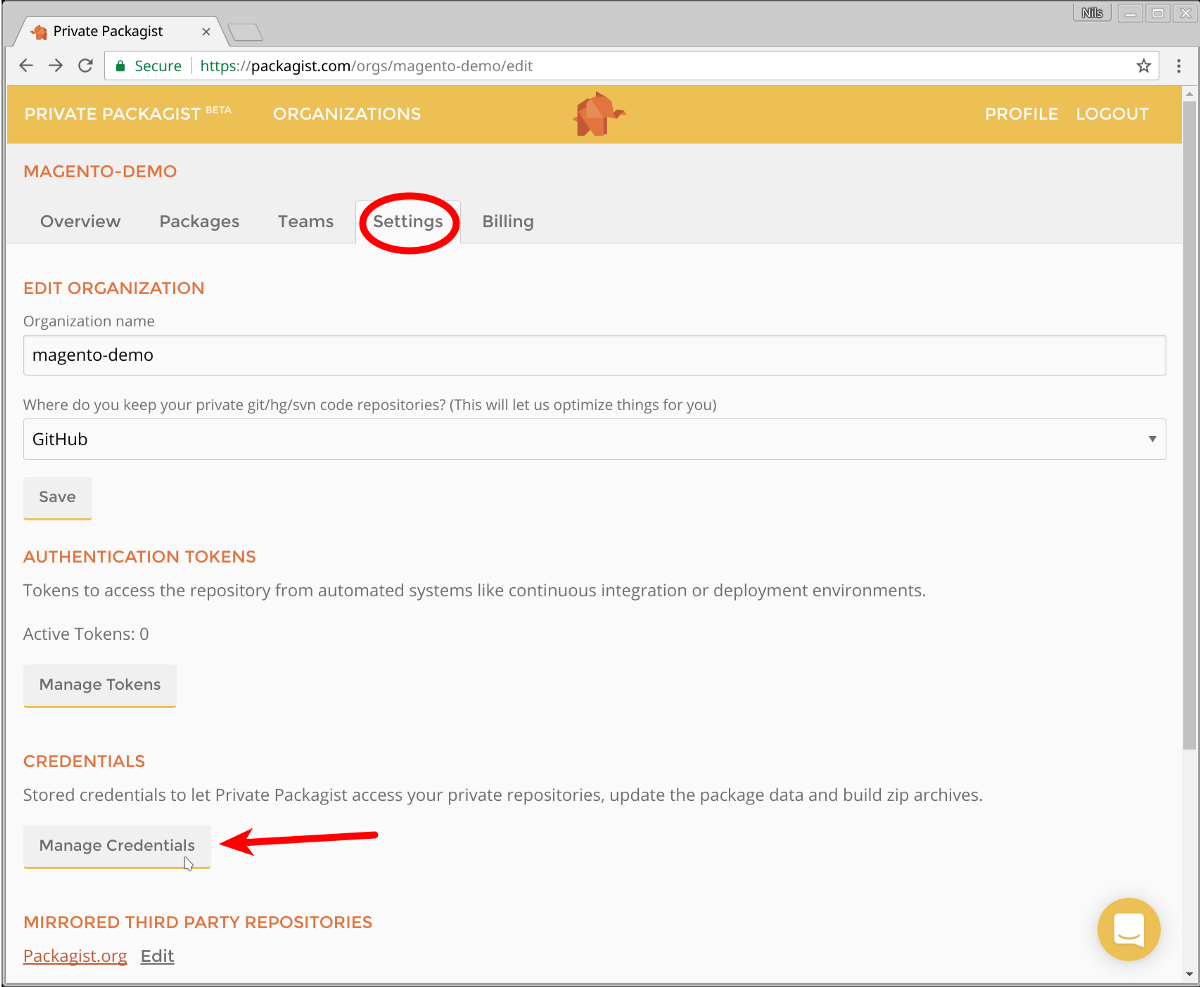
Task: Click the Edit Organization heading
Action: (x=114, y=288)
